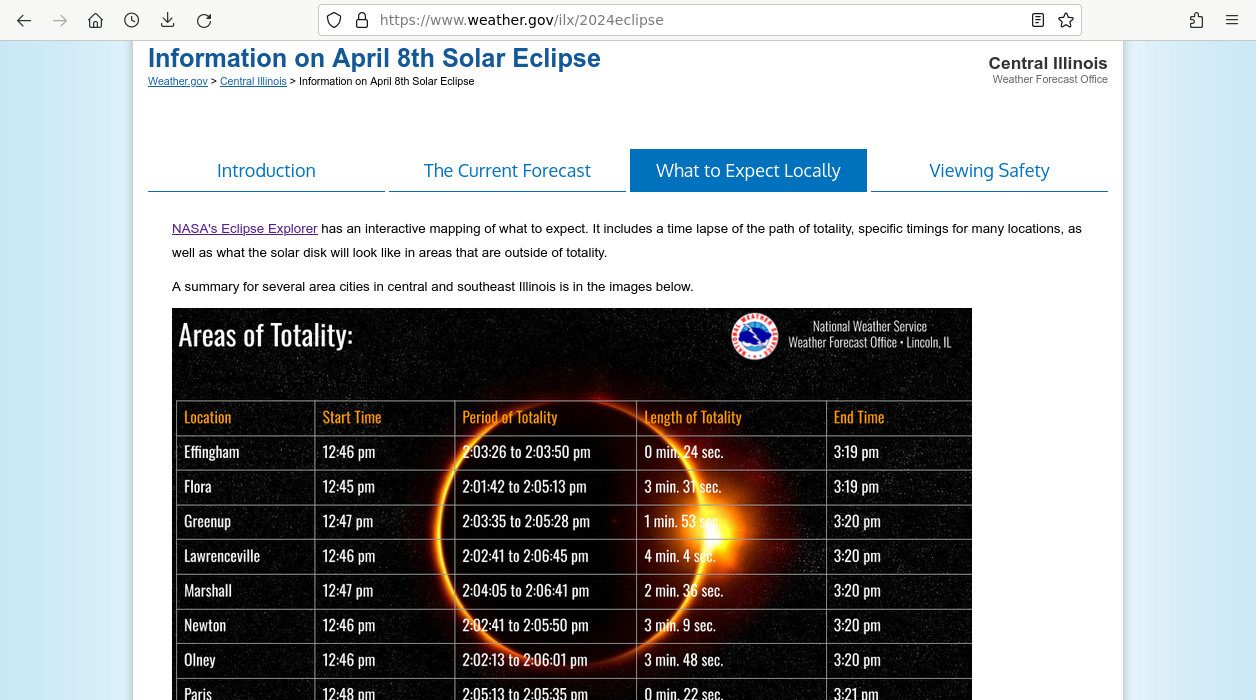Open The Current Forecast tab

507,171
